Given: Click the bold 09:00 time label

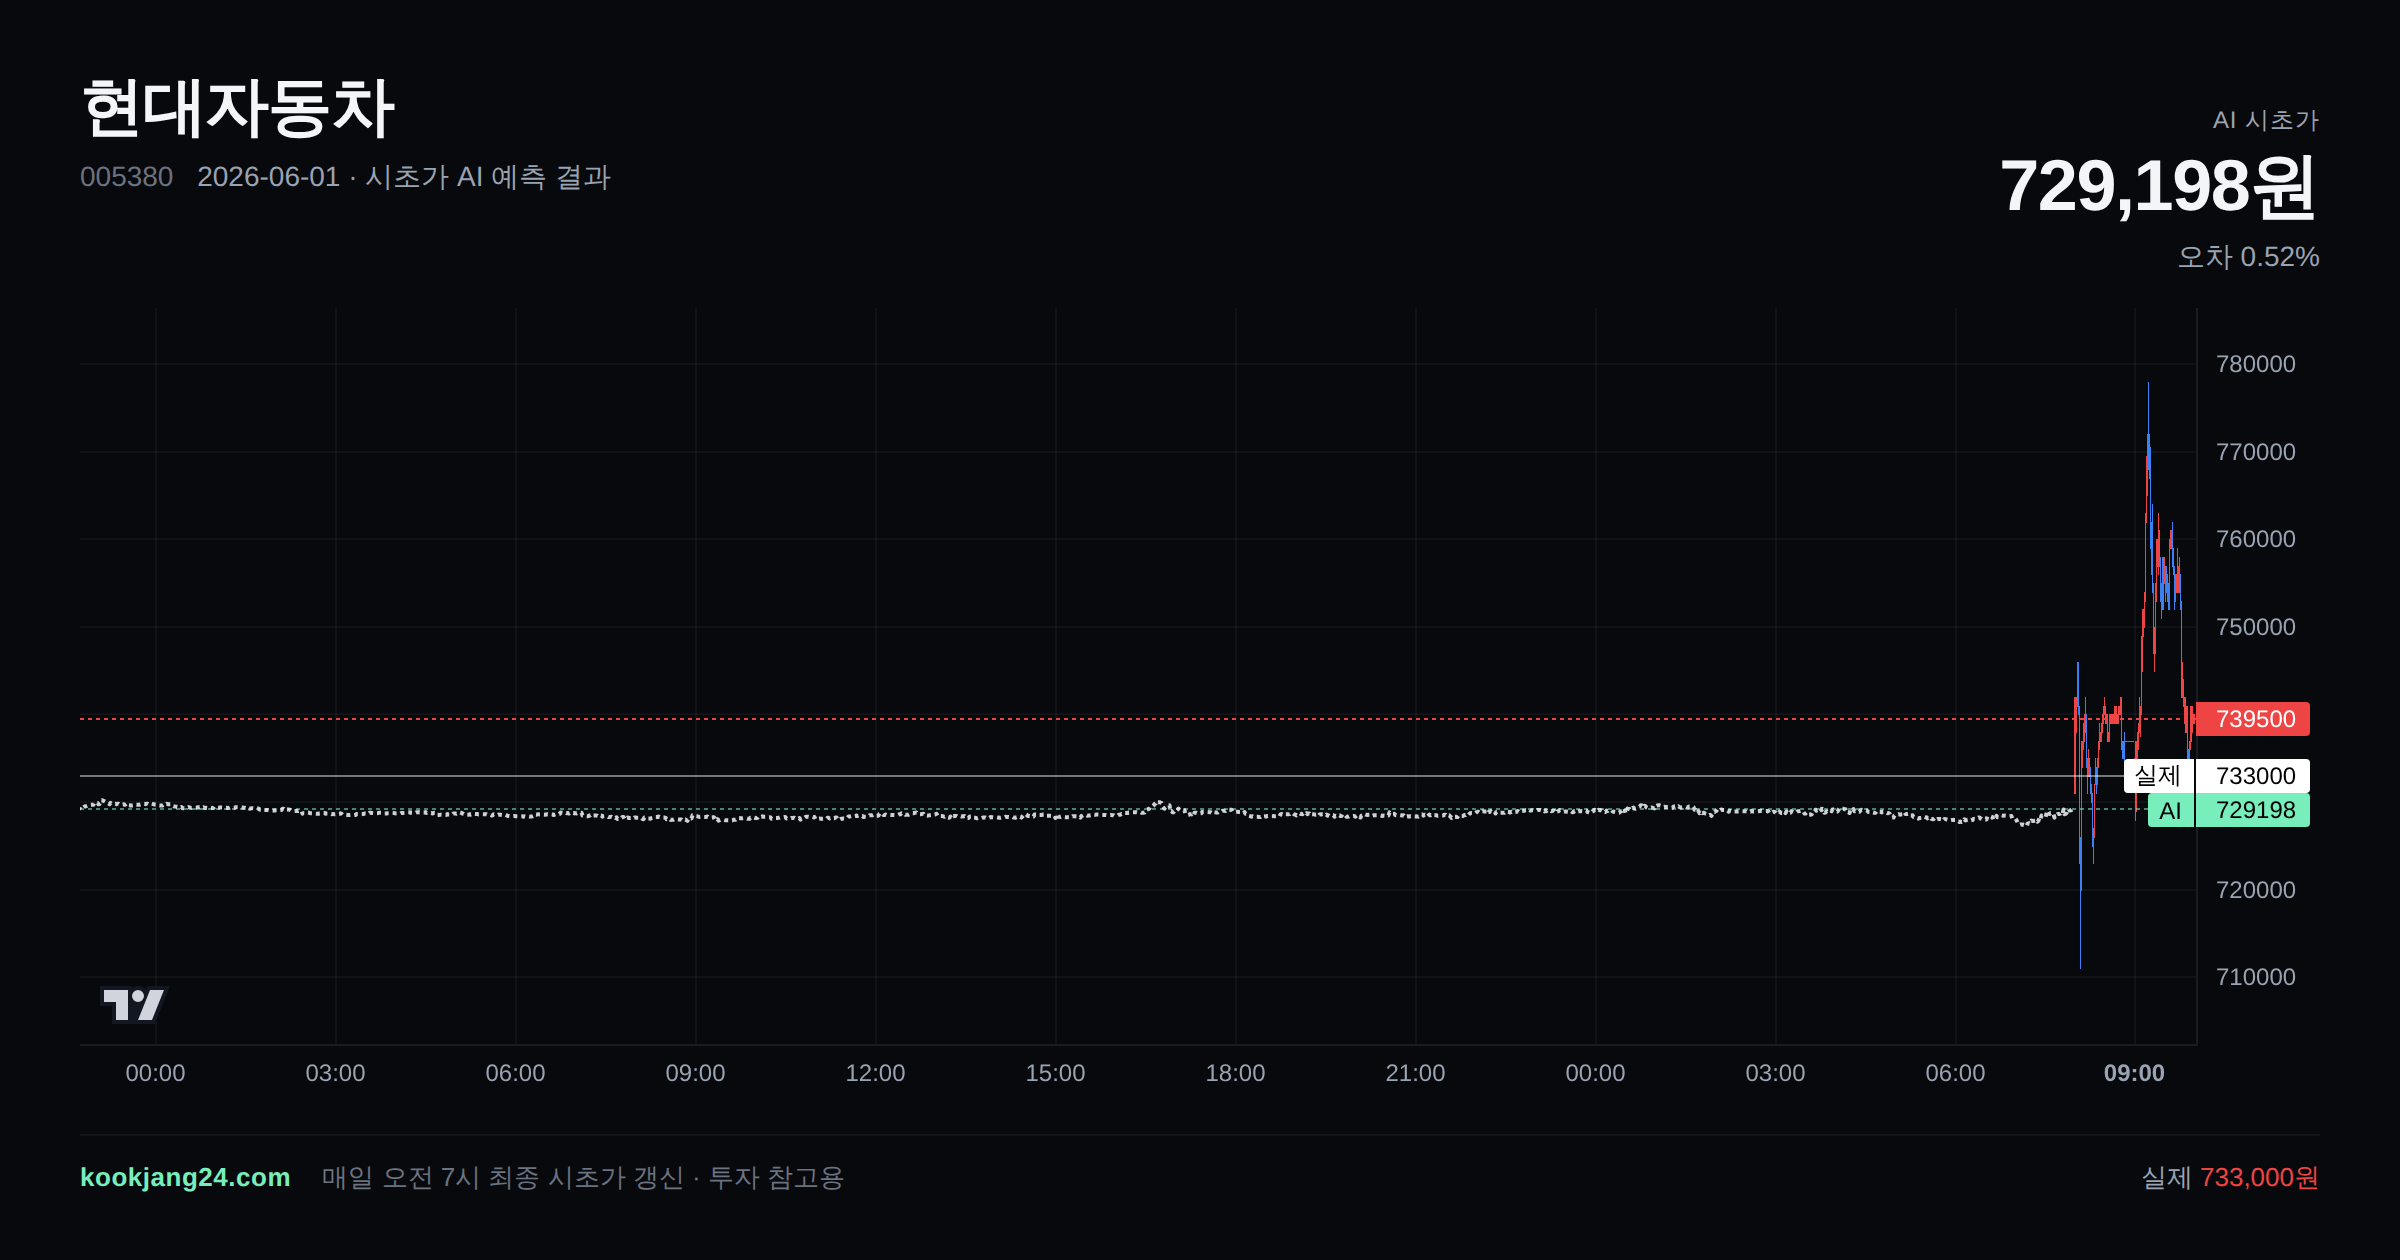Looking at the screenshot, I should tap(2134, 1073).
